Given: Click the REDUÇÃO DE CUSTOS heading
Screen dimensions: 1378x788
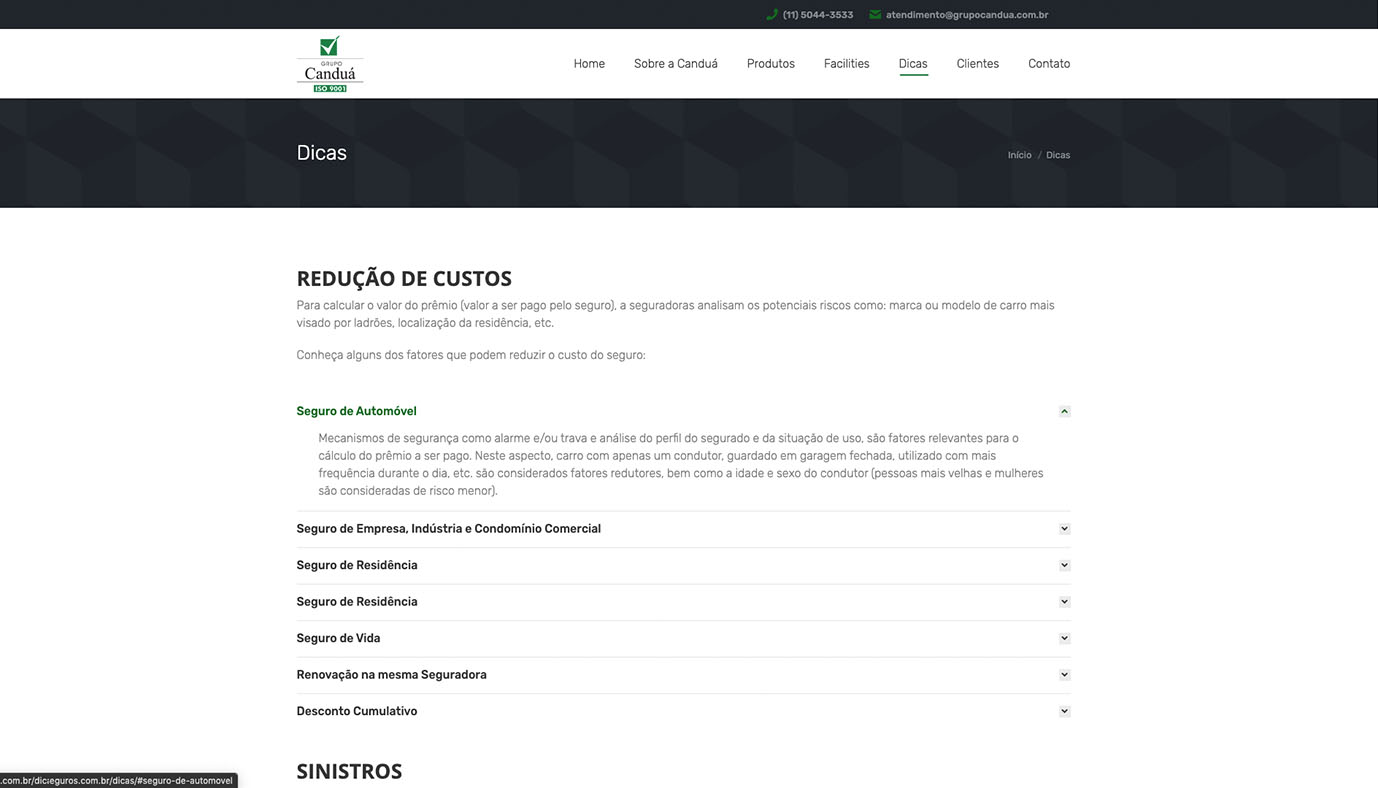Looking at the screenshot, I should click(x=404, y=279).
